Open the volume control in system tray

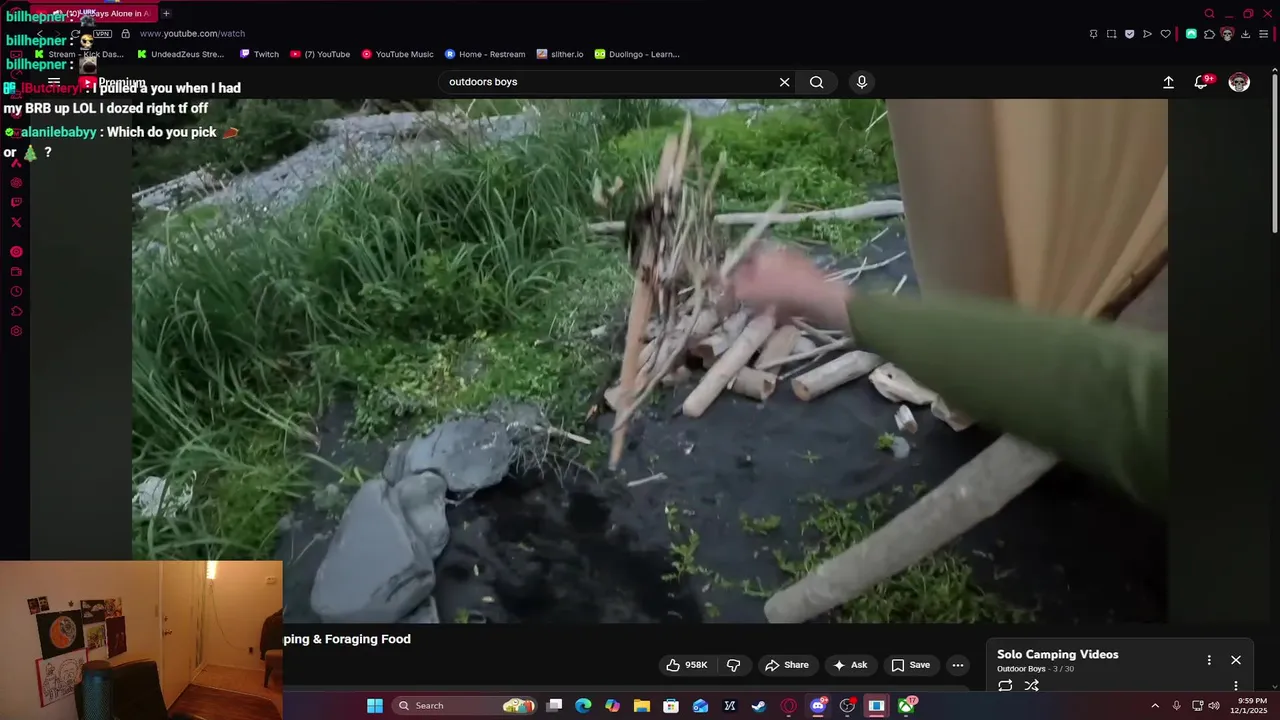(1214, 706)
